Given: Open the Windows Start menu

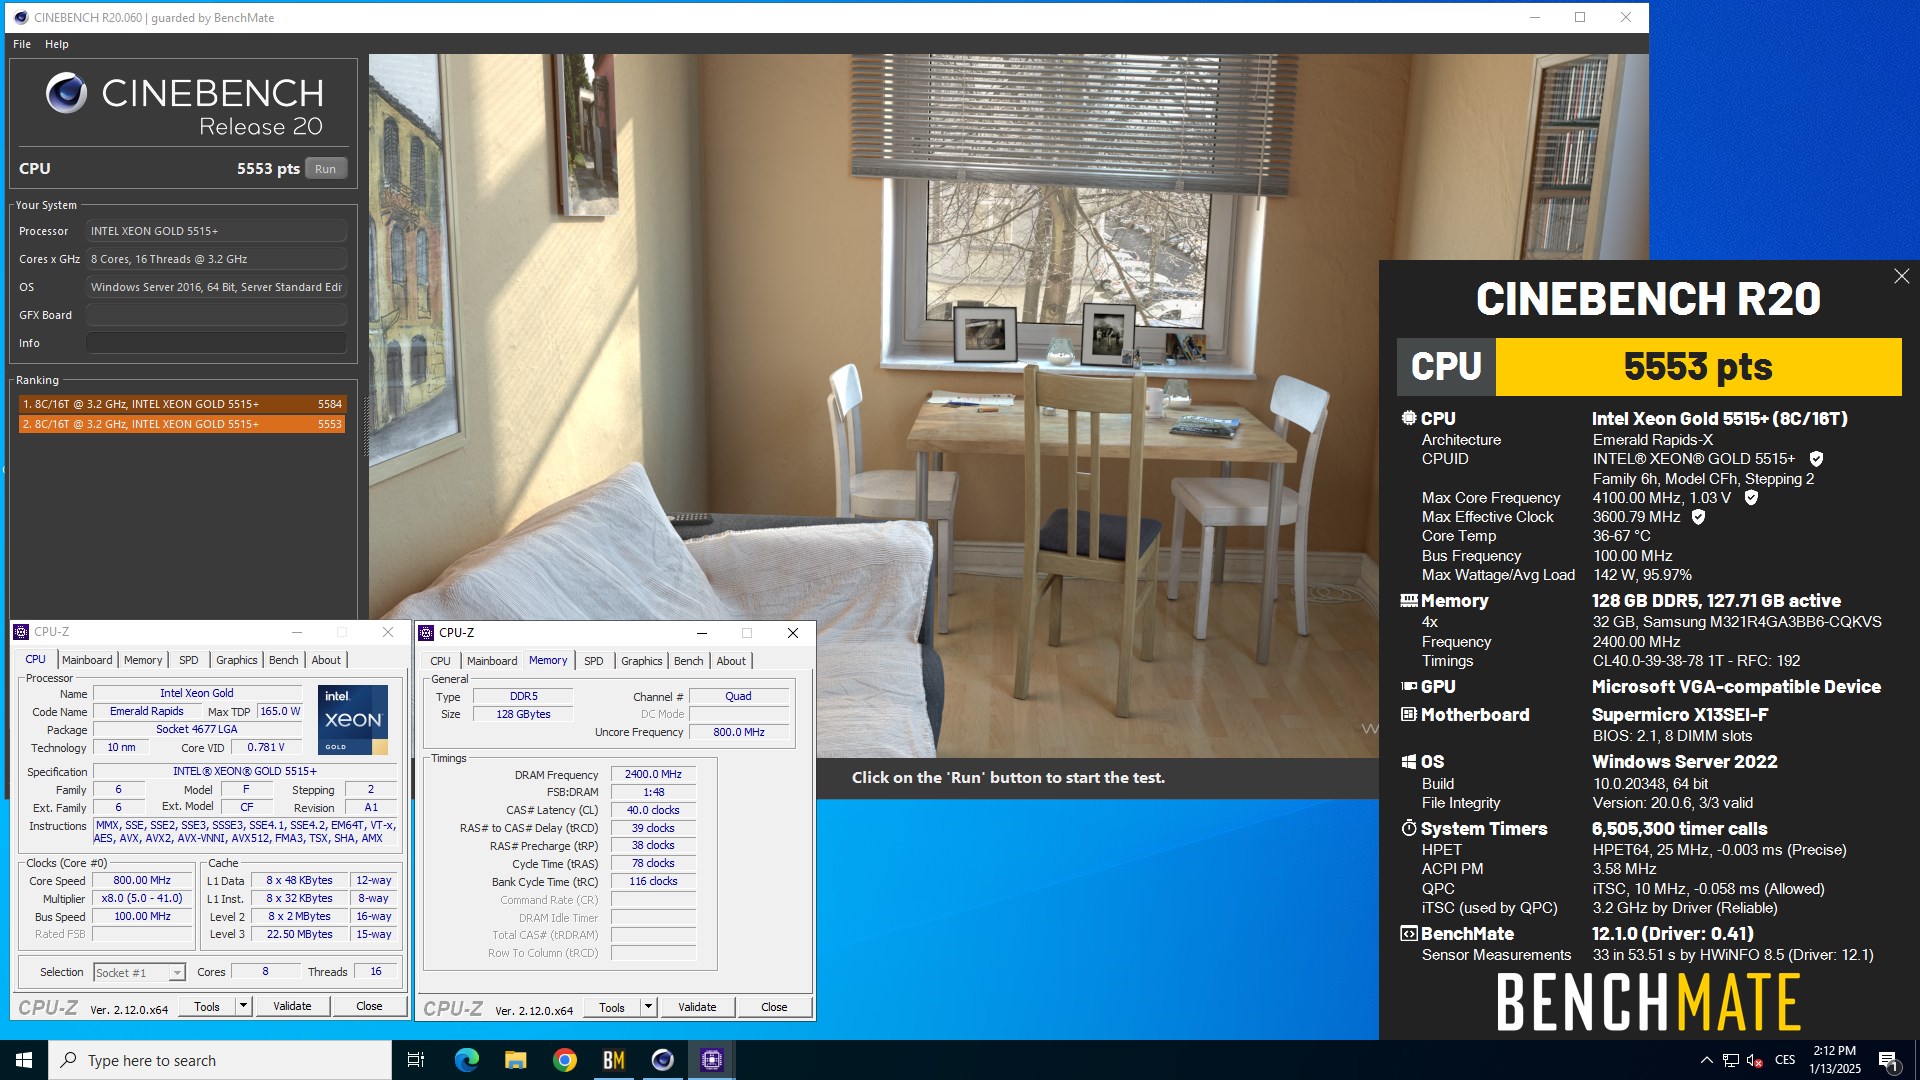Looking at the screenshot, I should tap(24, 1060).
